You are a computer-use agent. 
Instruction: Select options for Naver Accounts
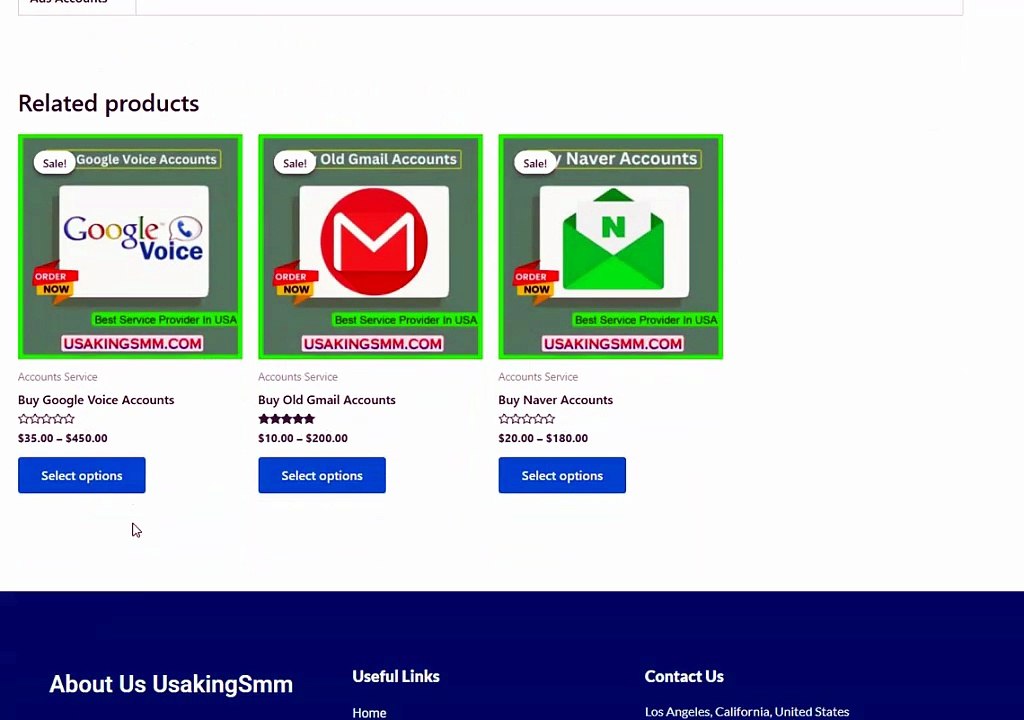click(x=562, y=475)
